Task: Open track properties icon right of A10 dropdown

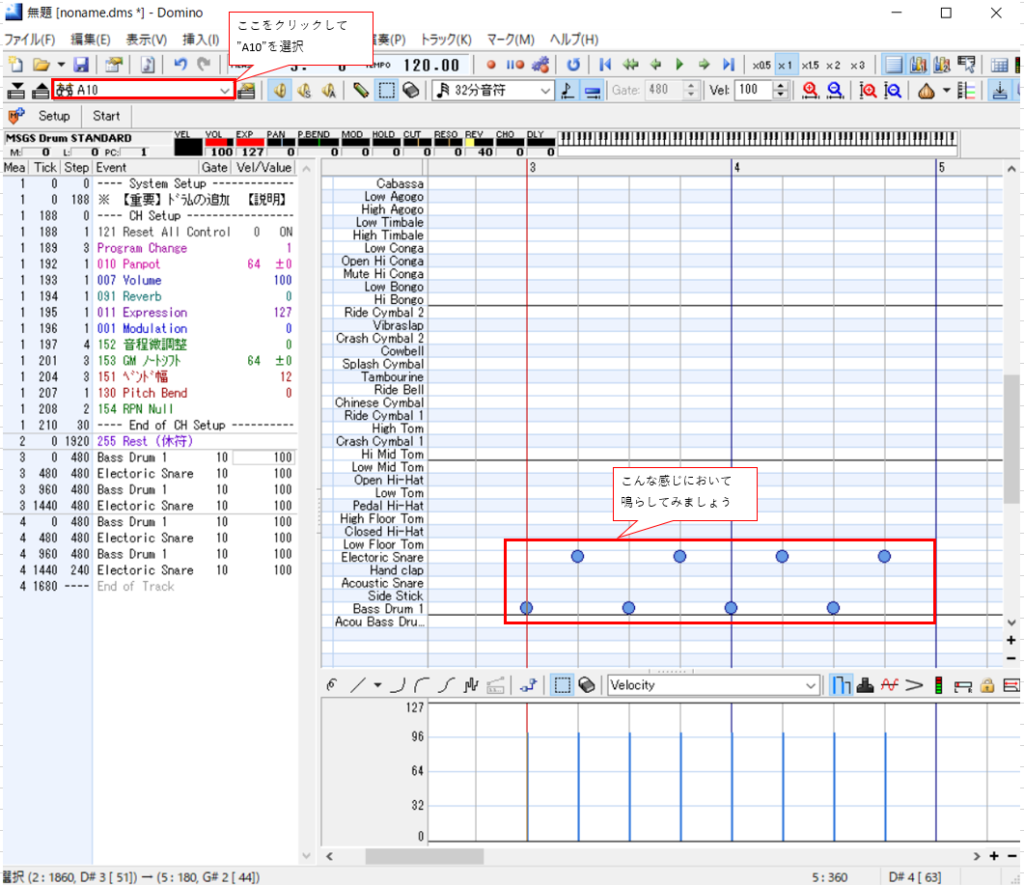Action: [x=246, y=90]
